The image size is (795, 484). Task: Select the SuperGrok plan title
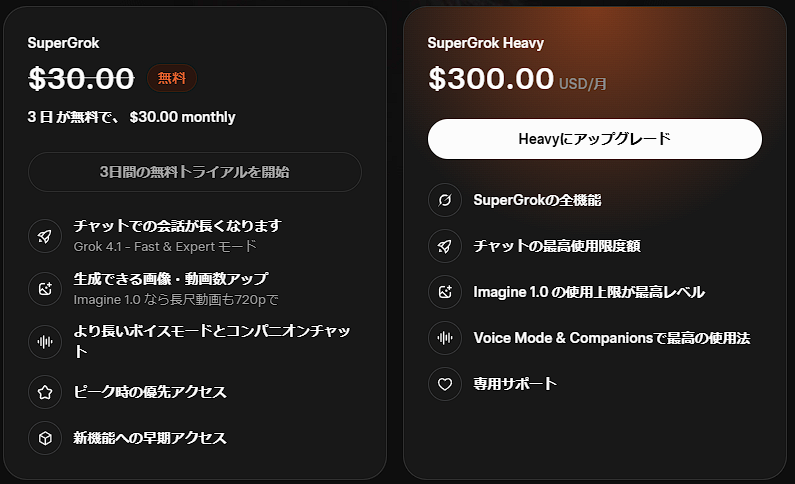(64, 43)
